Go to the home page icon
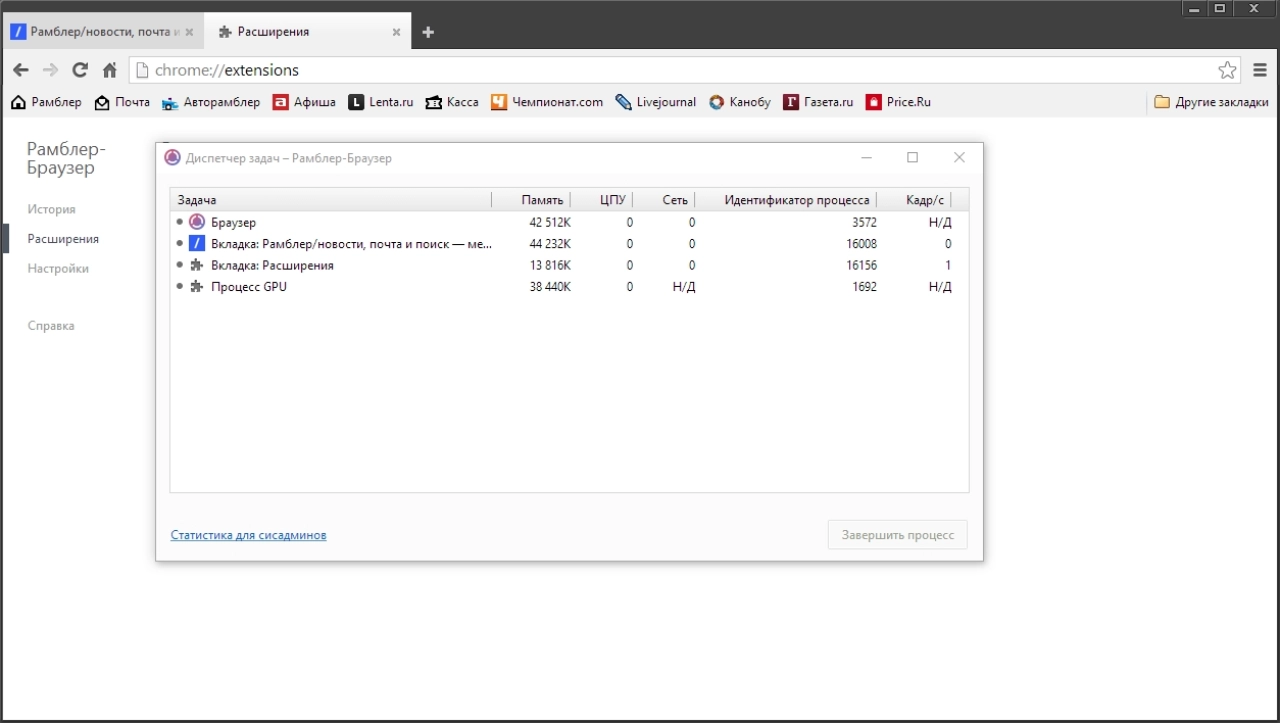 coord(110,70)
